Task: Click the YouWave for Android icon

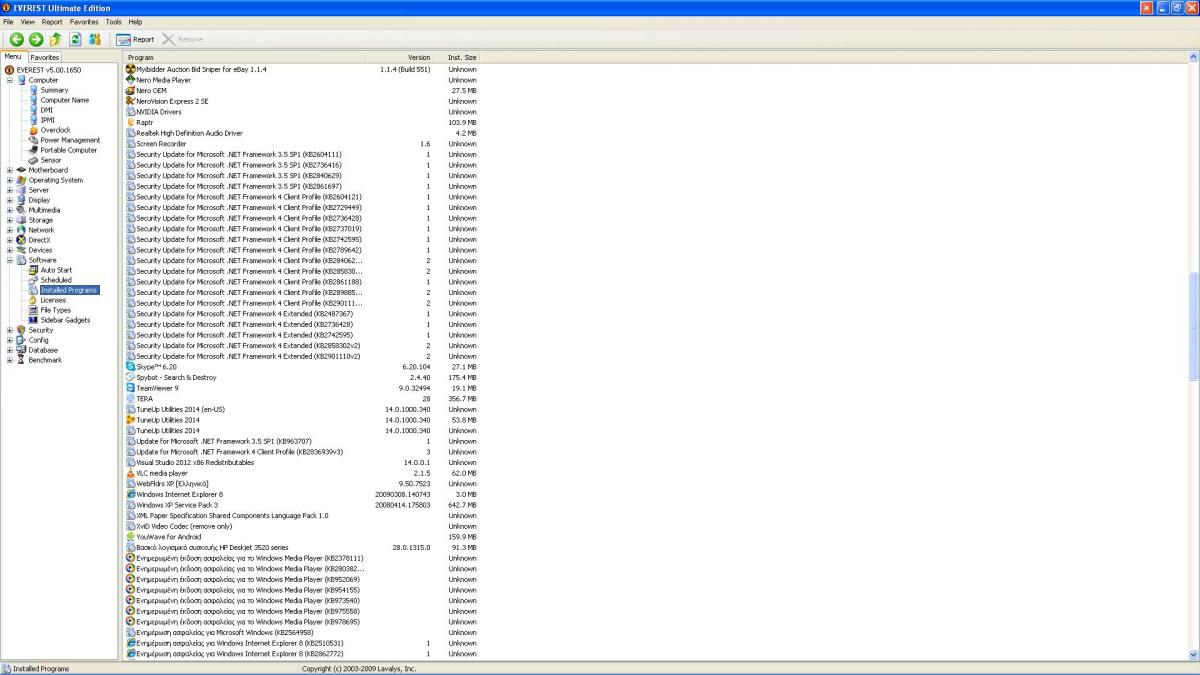Action: 130,537
